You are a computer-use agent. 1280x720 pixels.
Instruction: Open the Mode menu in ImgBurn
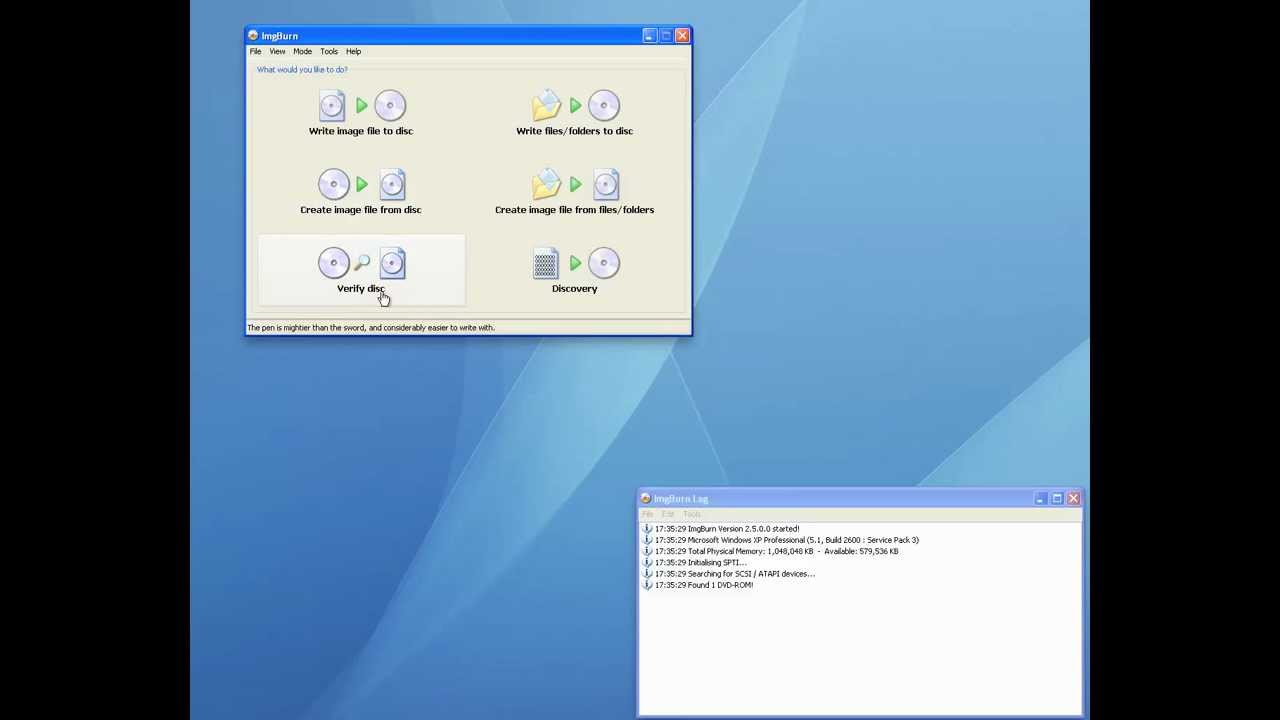(x=302, y=51)
